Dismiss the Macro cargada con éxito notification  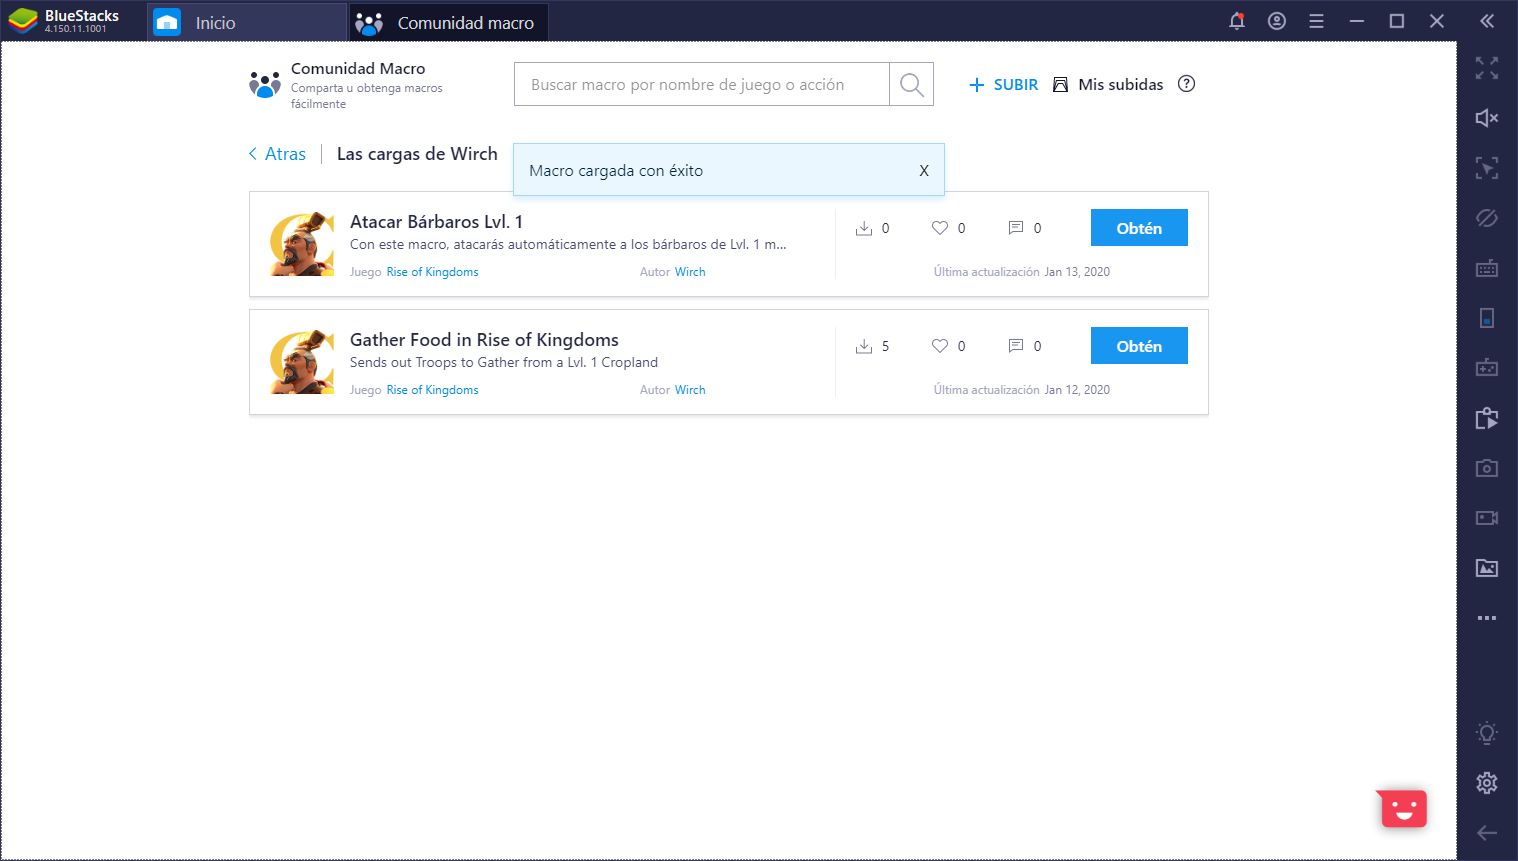tap(924, 171)
